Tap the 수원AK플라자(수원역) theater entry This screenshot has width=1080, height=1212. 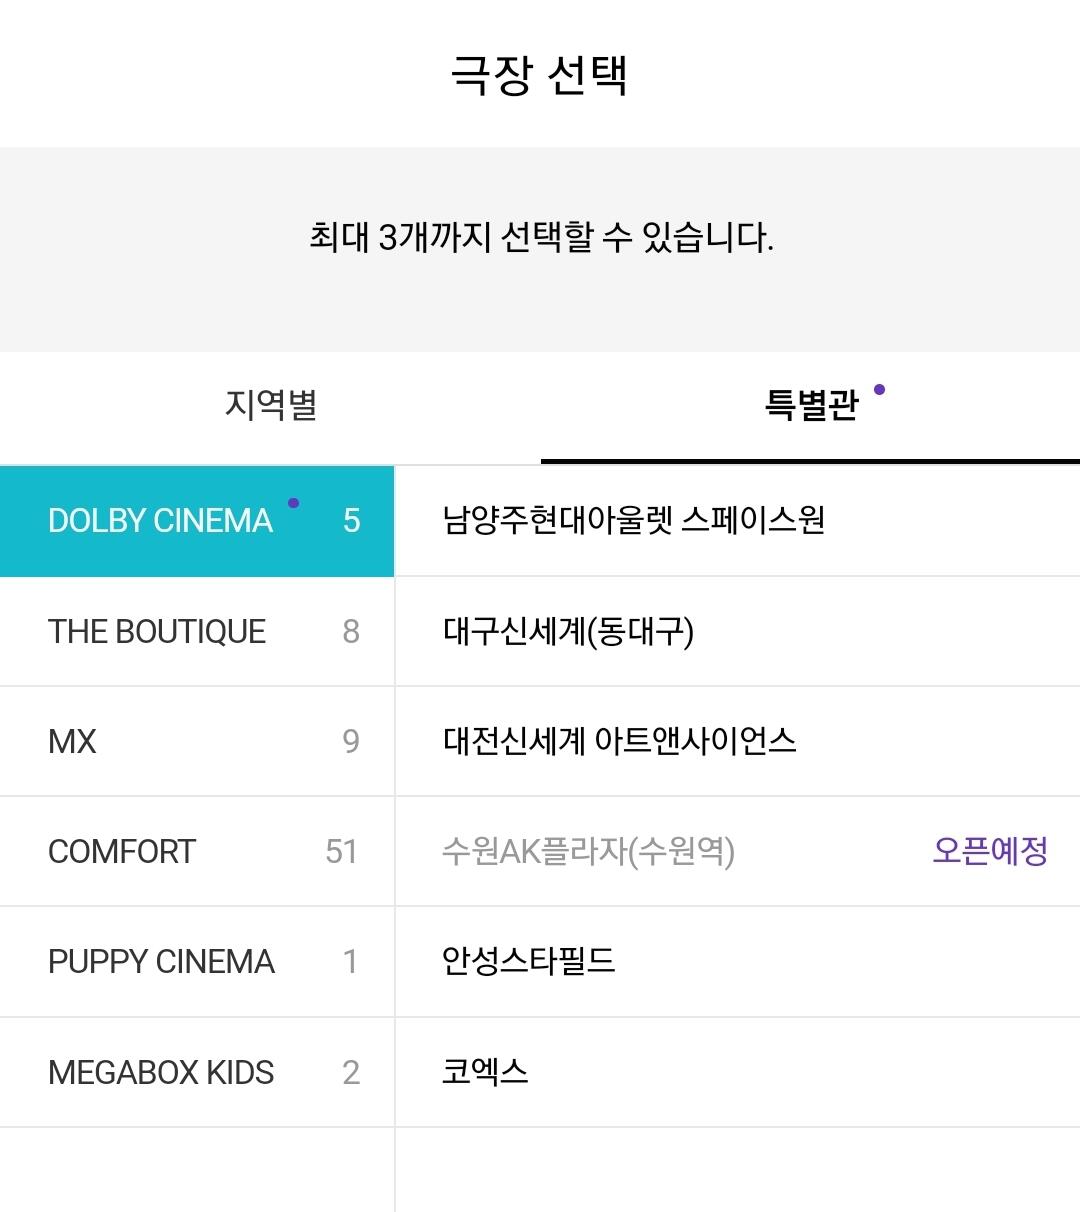(x=588, y=852)
